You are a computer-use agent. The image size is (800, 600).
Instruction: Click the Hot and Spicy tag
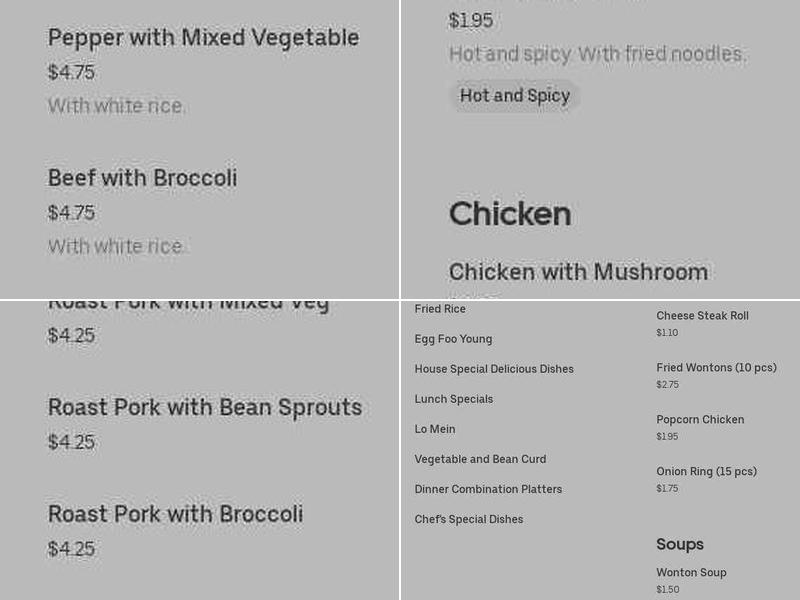click(x=515, y=96)
